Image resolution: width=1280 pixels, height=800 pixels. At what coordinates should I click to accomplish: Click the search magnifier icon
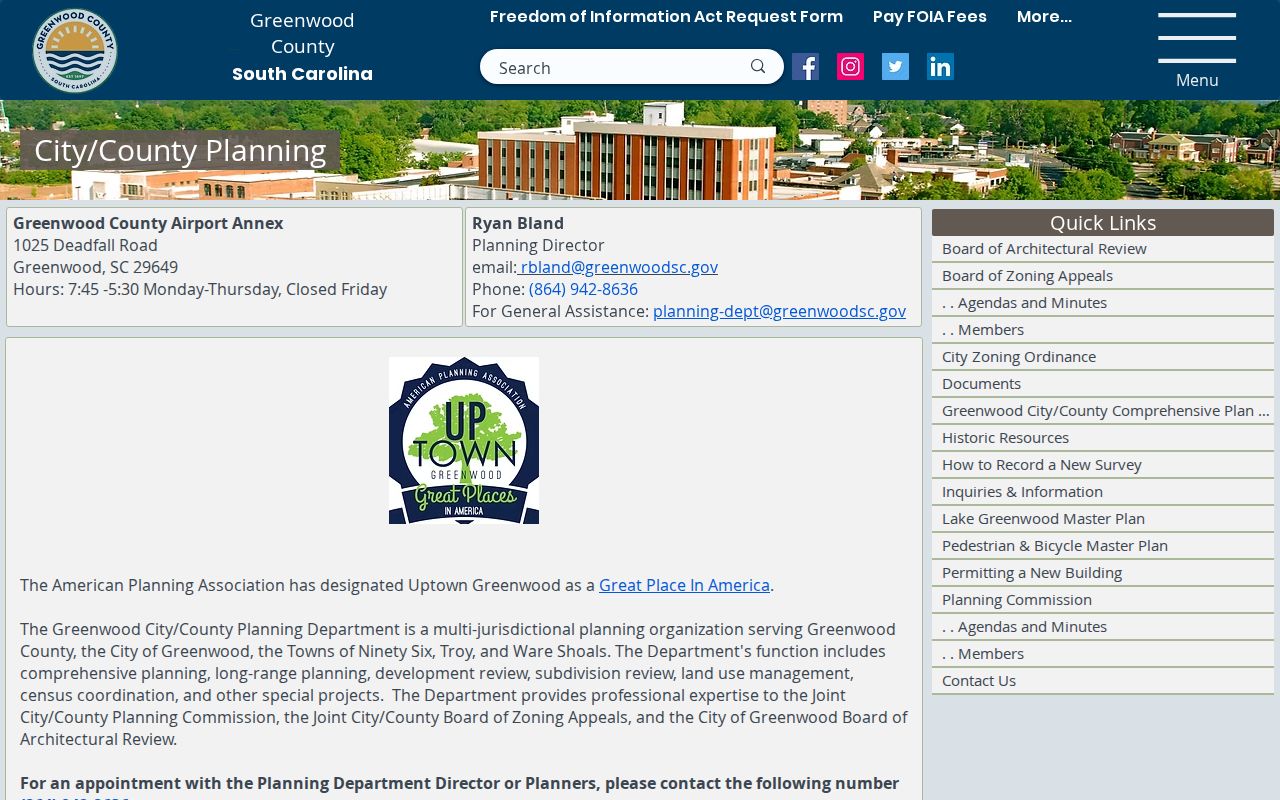[758, 67]
